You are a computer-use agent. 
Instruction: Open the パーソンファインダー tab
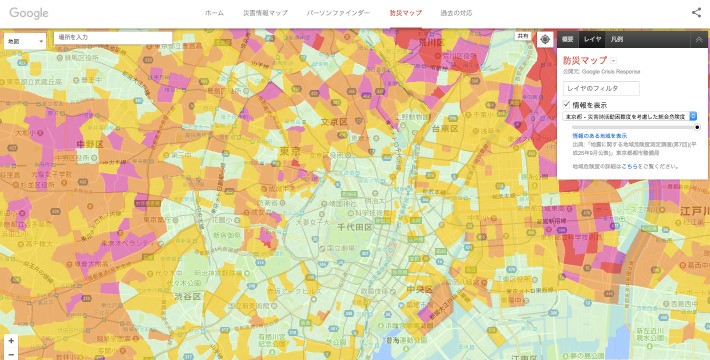(x=338, y=13)
